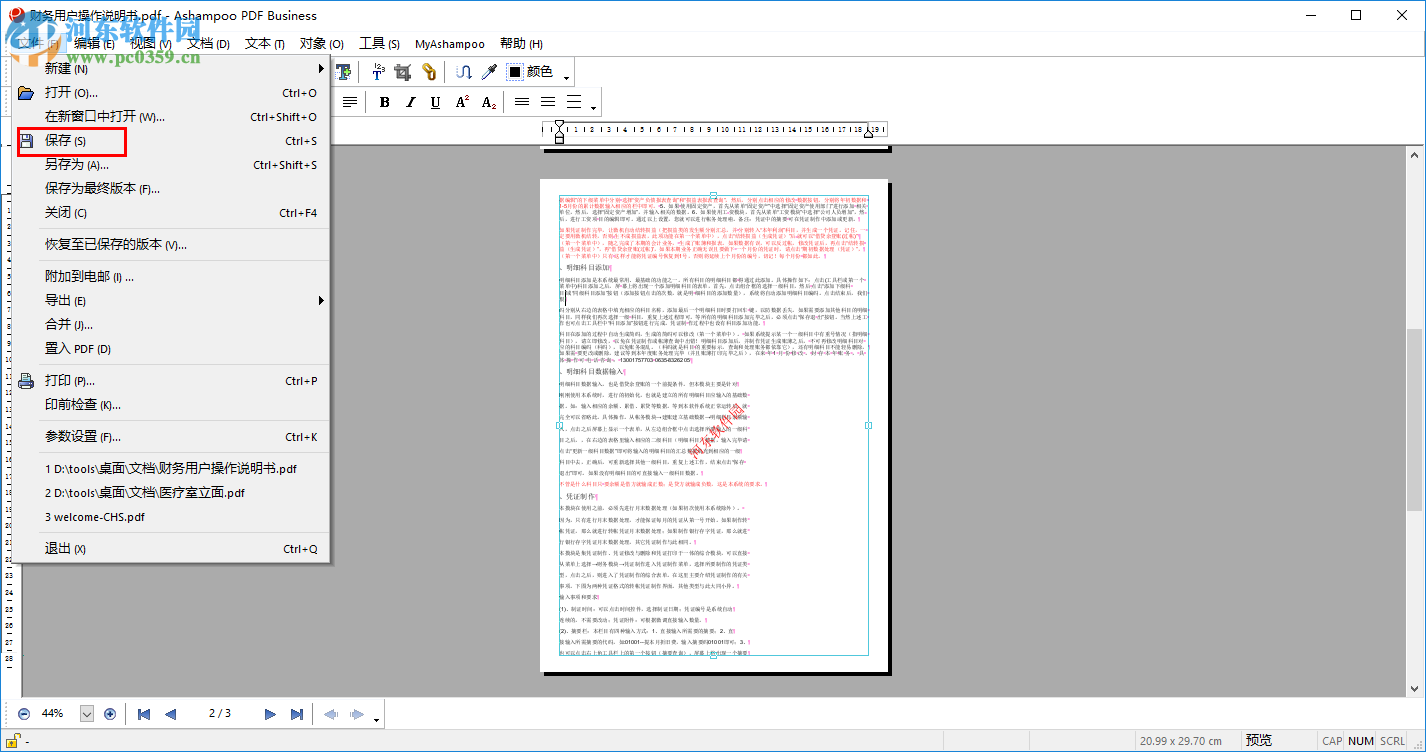Click the curved arrow tool icon
Screen dimensions: 1426x752
463,72
